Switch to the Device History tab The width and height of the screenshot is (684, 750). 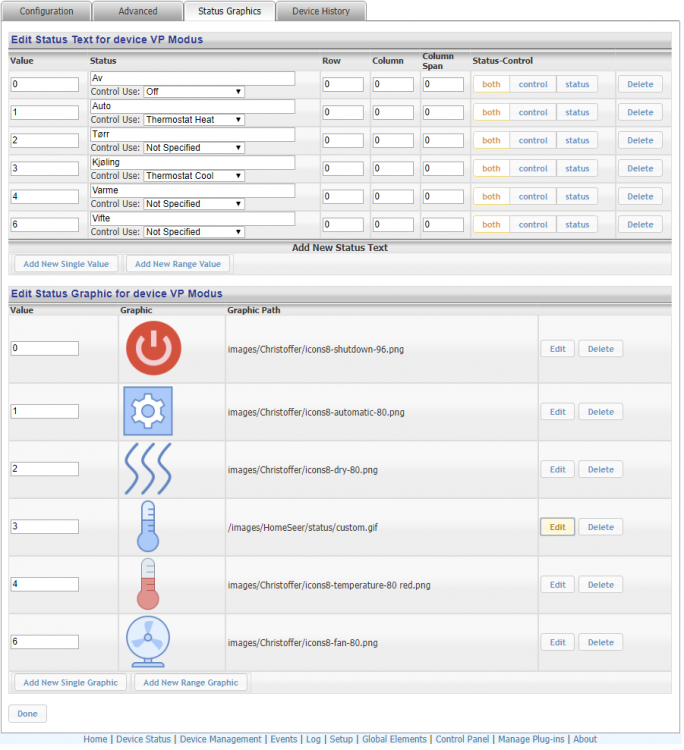pos(321,11)
